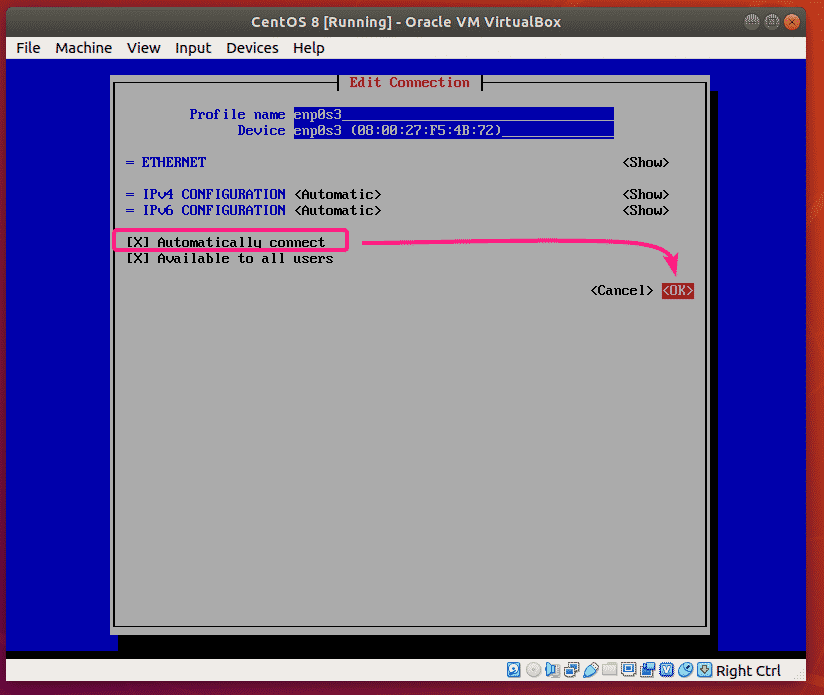Image resolution: width=824 pixels, height=695 pixels.
Task: Open the optical disc status icon
Action: [x=534, y=670]
